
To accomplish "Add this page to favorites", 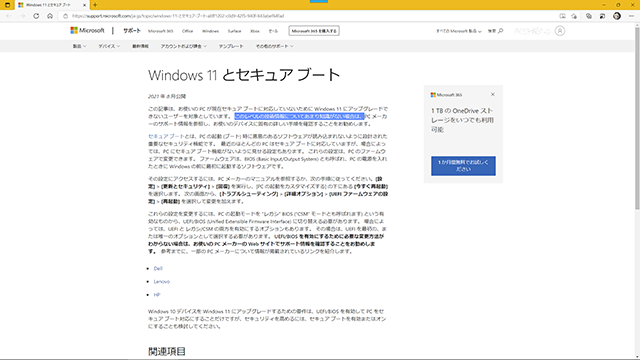I will point(574,16).
